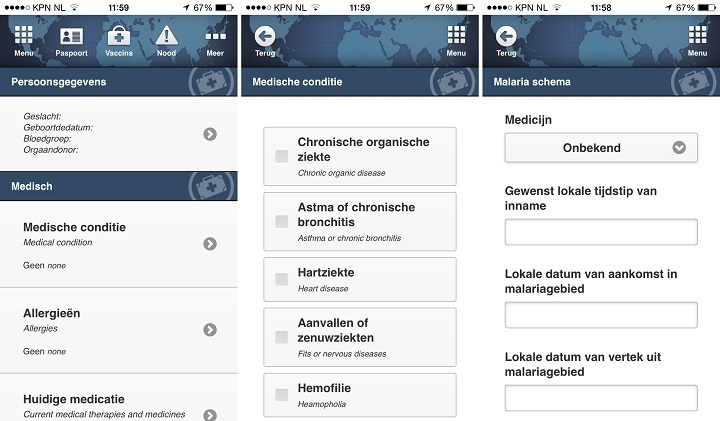Check the Hartziekte checkbox

[281, 279]
